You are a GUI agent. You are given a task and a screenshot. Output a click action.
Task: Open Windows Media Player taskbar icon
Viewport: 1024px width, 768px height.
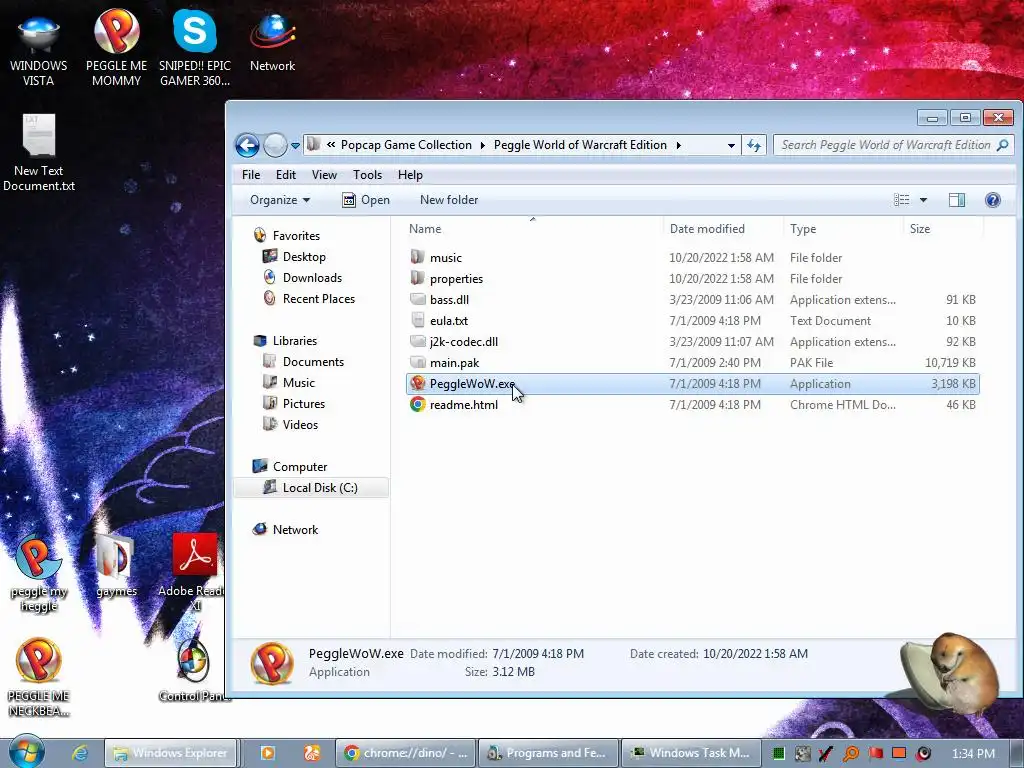click(268, 753)
